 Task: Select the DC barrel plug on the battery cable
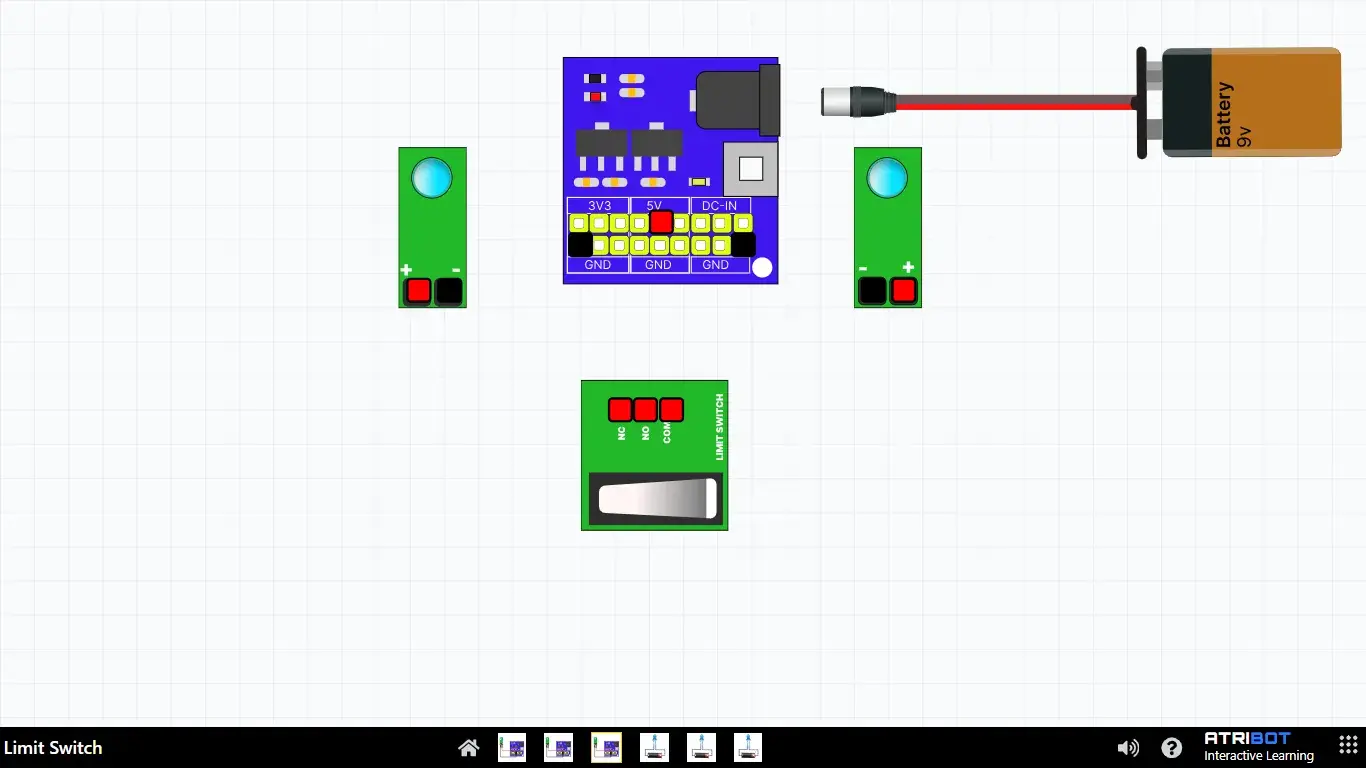coord(858,102)
